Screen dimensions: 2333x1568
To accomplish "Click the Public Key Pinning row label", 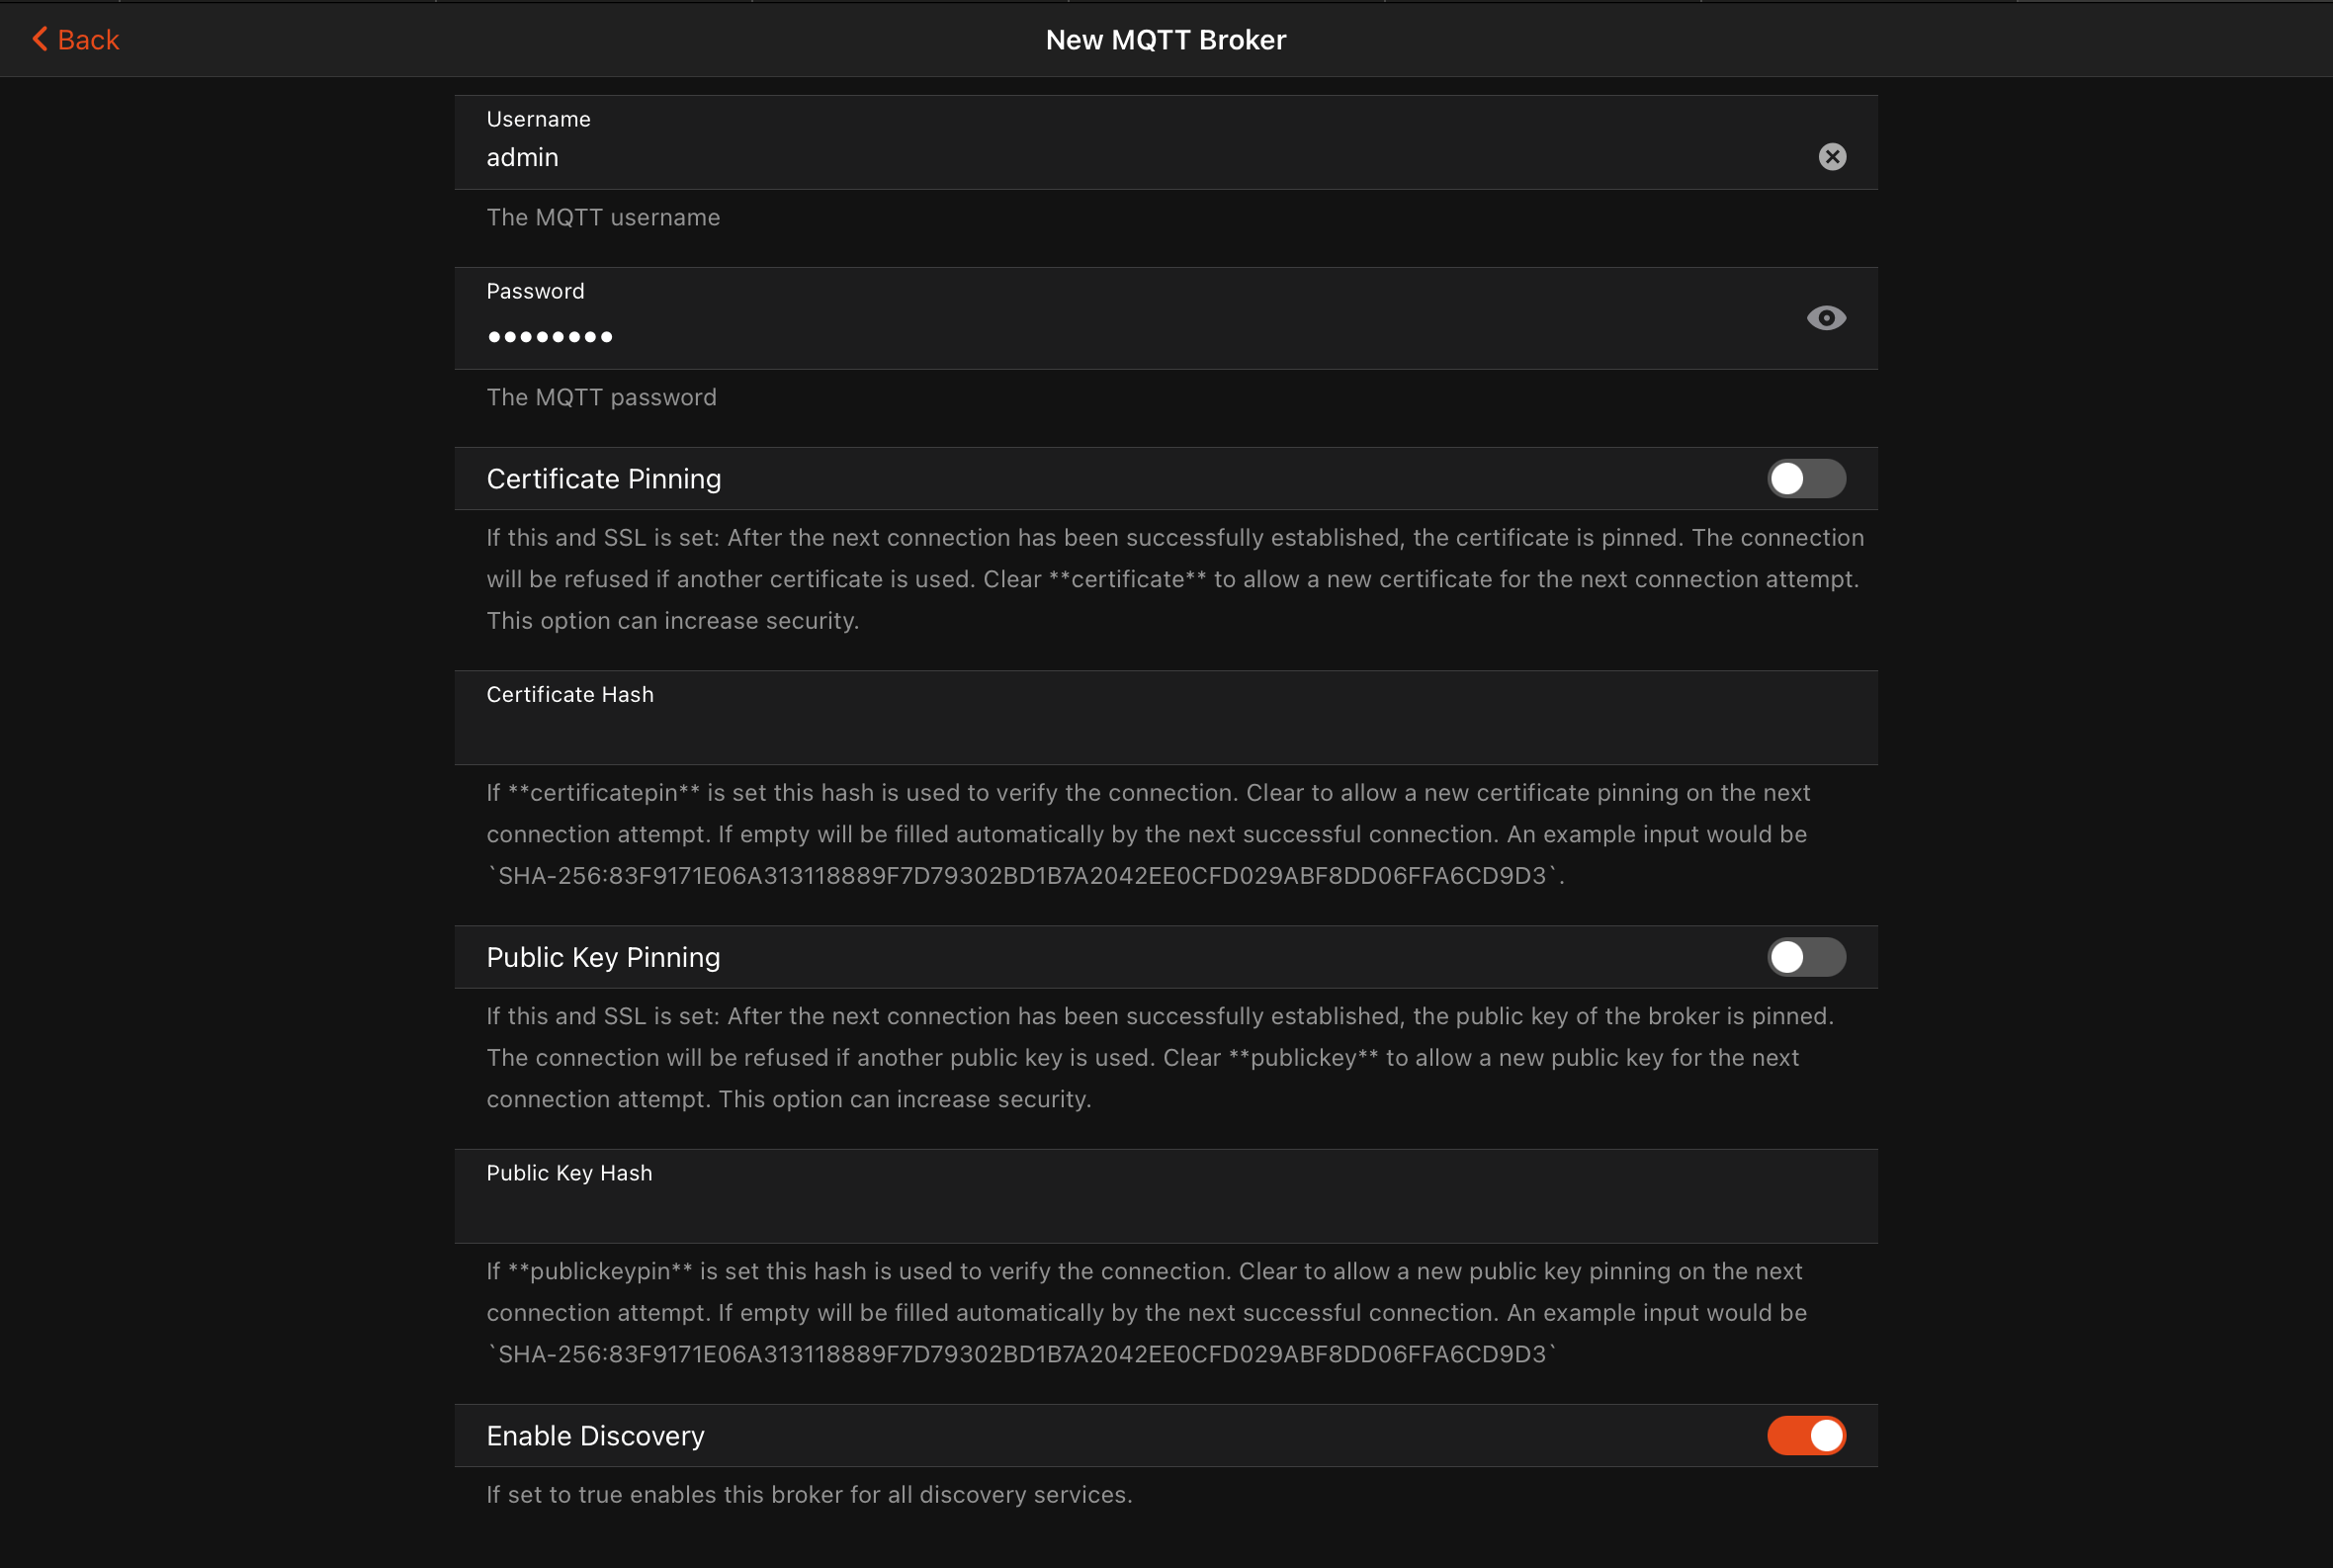I will tap(603, 957).
